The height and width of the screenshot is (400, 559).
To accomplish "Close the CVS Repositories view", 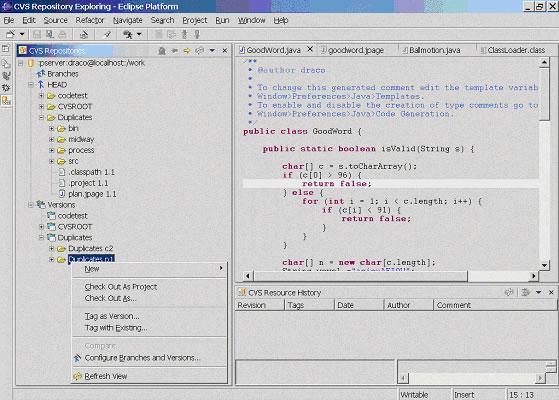I will click(225, 51).
